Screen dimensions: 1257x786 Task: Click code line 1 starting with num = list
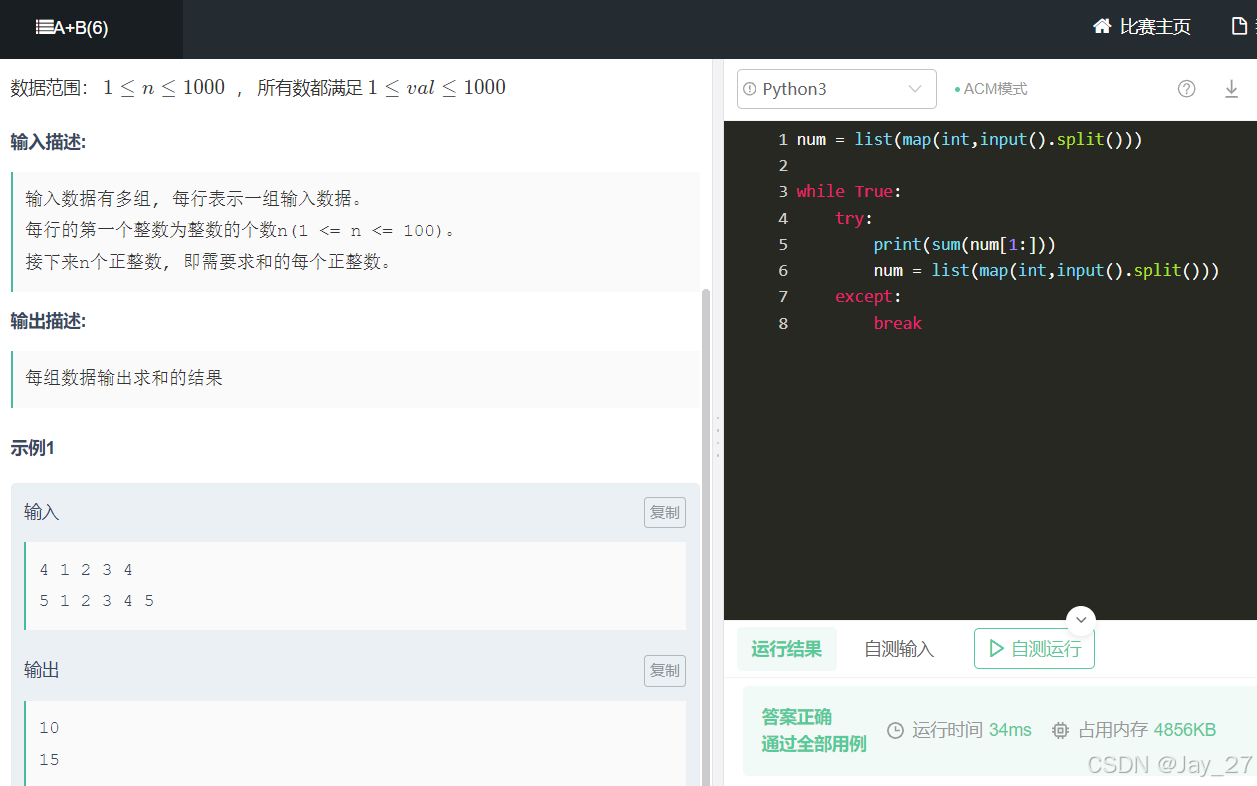click(969, 140)
